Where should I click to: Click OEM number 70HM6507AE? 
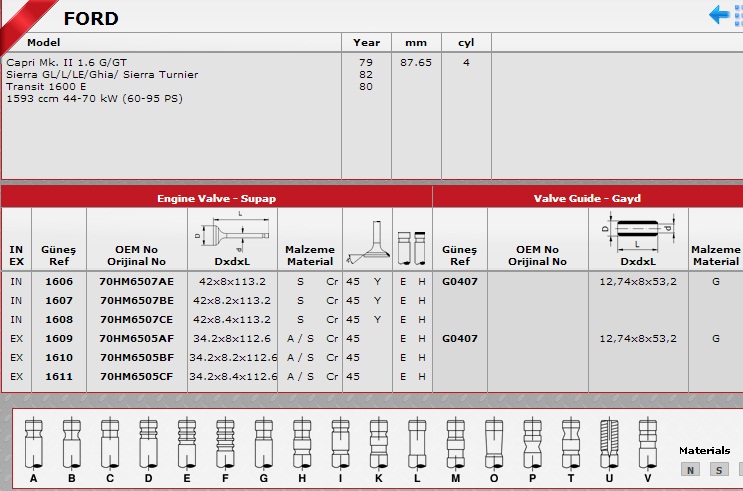pos(136,282)
